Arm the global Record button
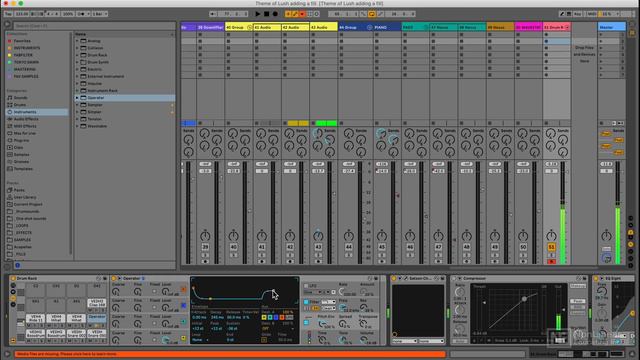Viewport: 640px width, 360px height. [x=275, y=14]
